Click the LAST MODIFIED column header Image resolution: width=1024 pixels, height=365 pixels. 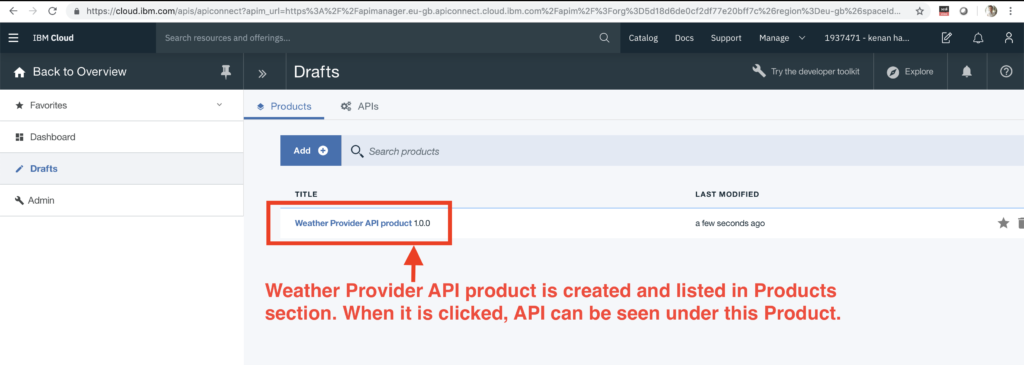727,194
